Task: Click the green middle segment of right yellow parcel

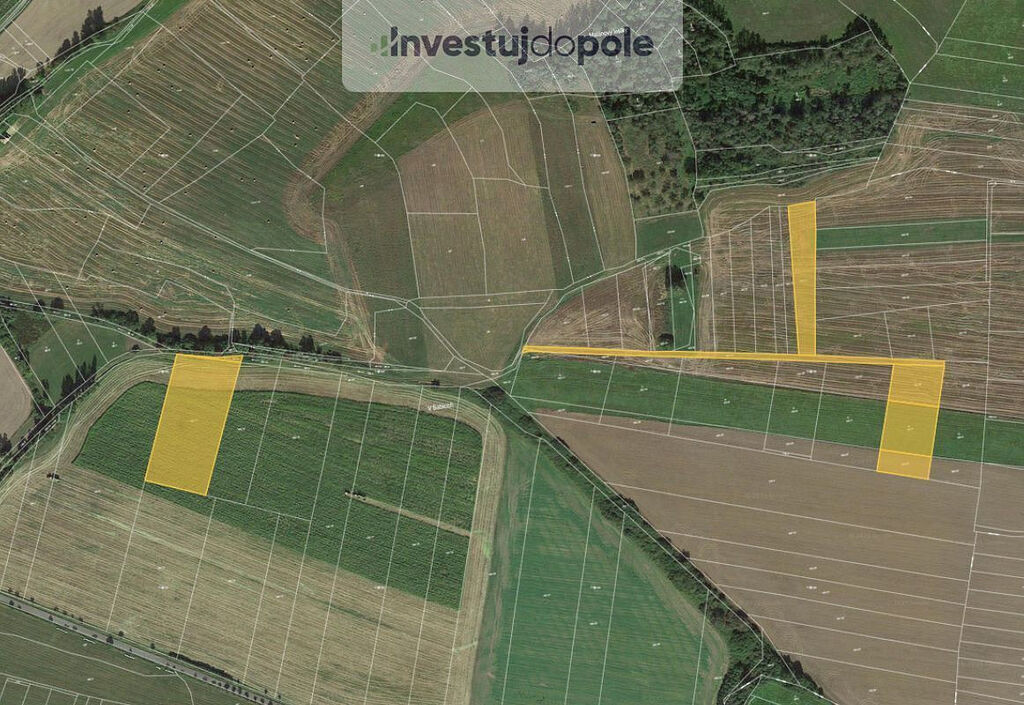Action: (x=912, y=428)
